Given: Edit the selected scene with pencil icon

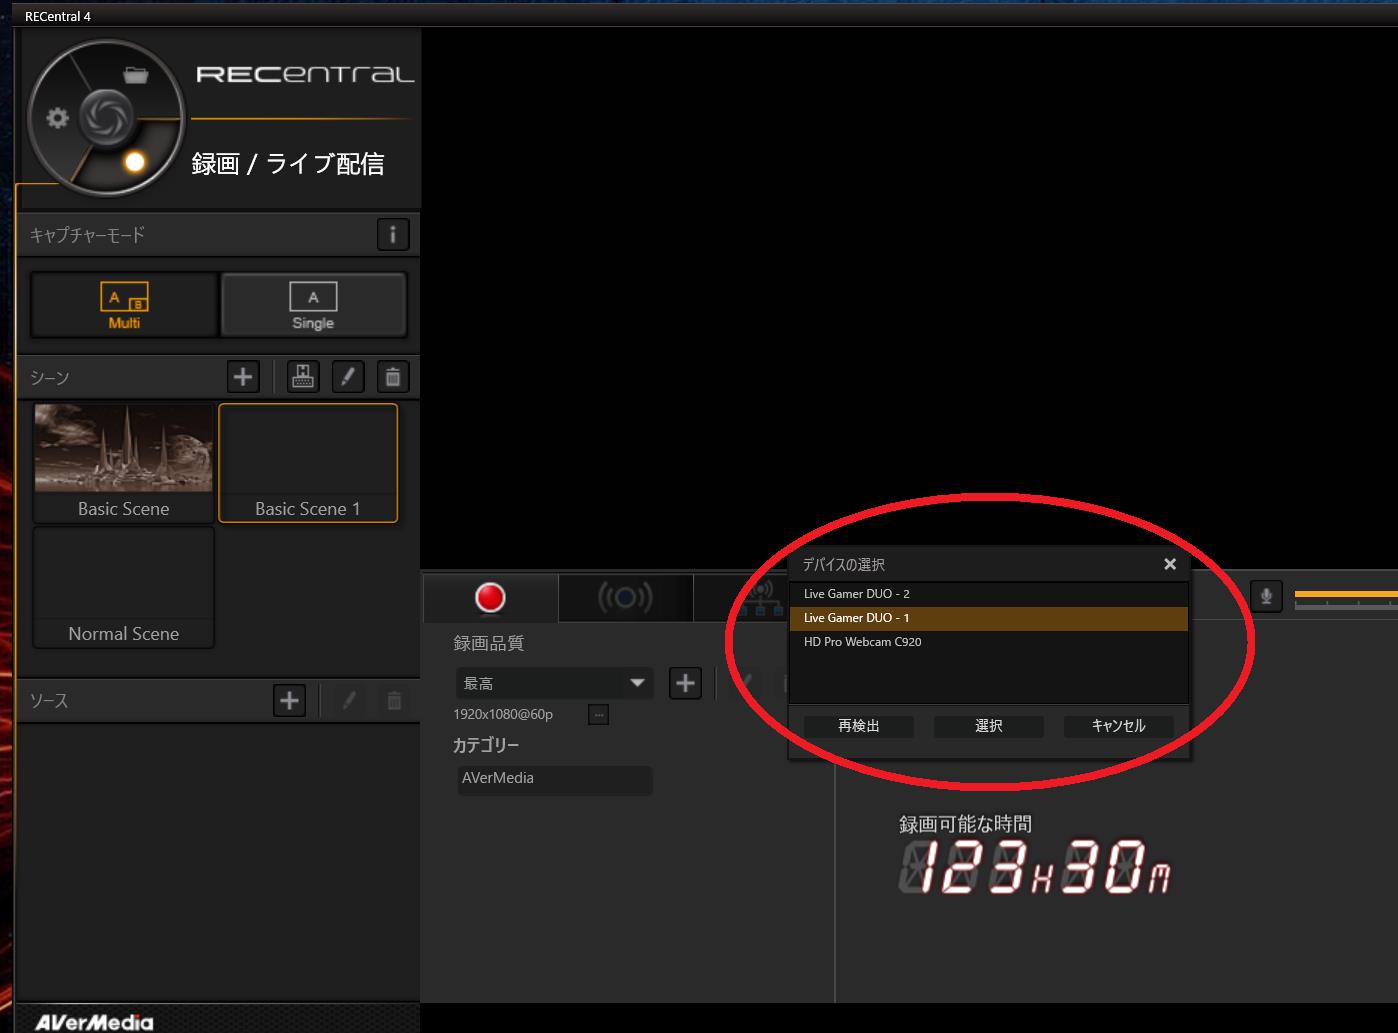Looking at the screenshot, I should coord(348,377).
